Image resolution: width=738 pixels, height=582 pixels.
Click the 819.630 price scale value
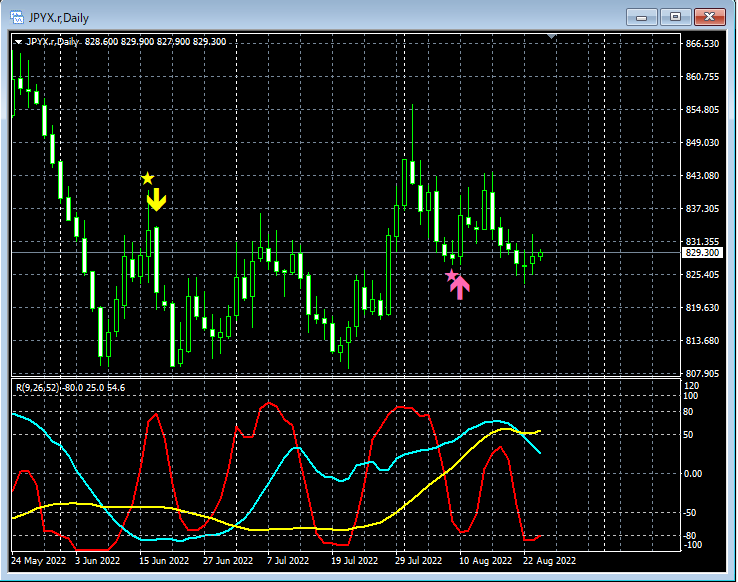(x=702, y=308)
